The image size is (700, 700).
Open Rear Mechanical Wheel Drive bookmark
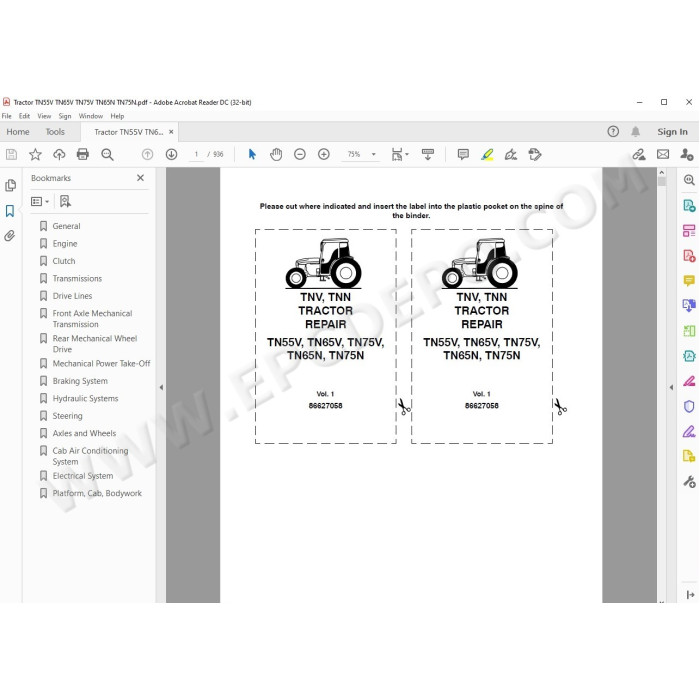tap(95, 344)
